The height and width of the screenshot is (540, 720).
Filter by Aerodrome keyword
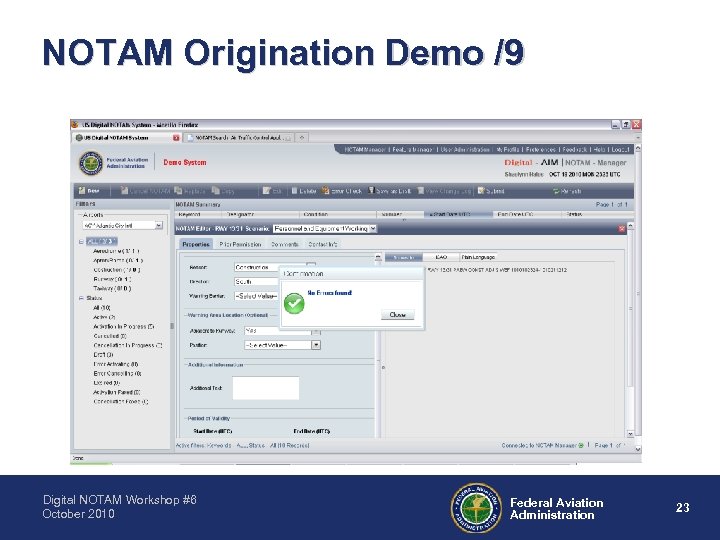[116, 251]
